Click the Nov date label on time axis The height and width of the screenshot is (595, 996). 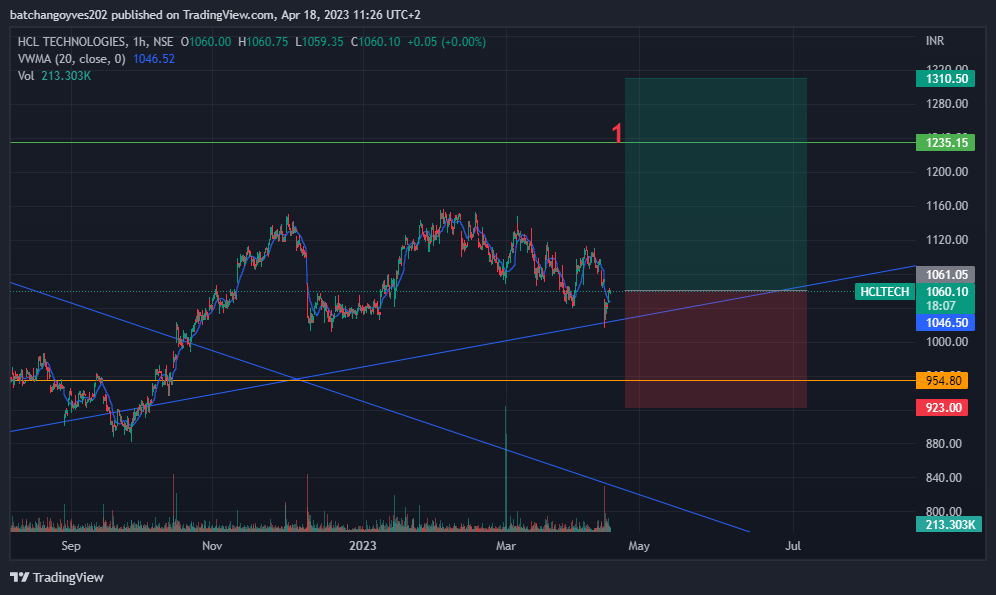(x=212, y=546)
